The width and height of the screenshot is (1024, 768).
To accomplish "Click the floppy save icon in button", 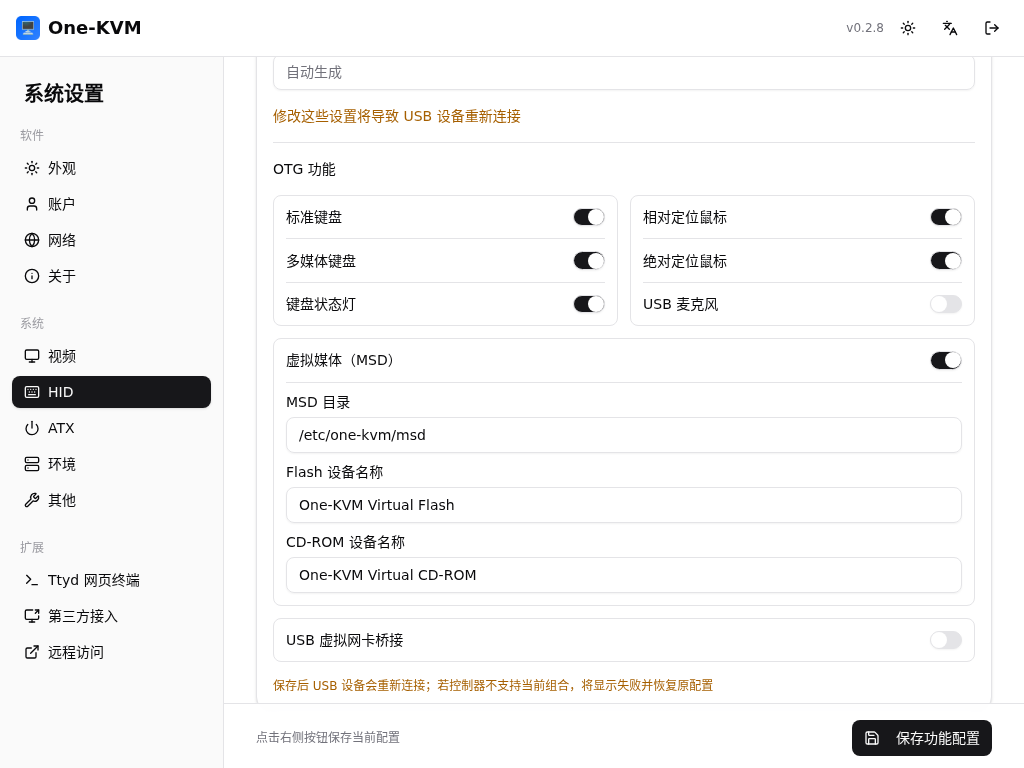I will pyautogui.click(x=872, y=738).
